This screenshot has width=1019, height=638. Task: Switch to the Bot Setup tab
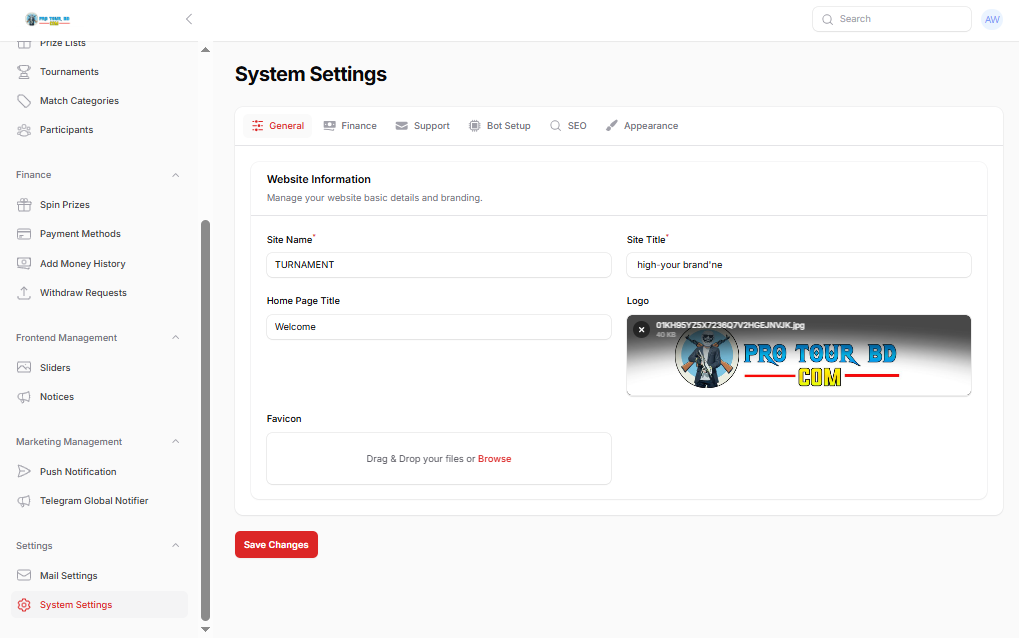coord(499,126)
